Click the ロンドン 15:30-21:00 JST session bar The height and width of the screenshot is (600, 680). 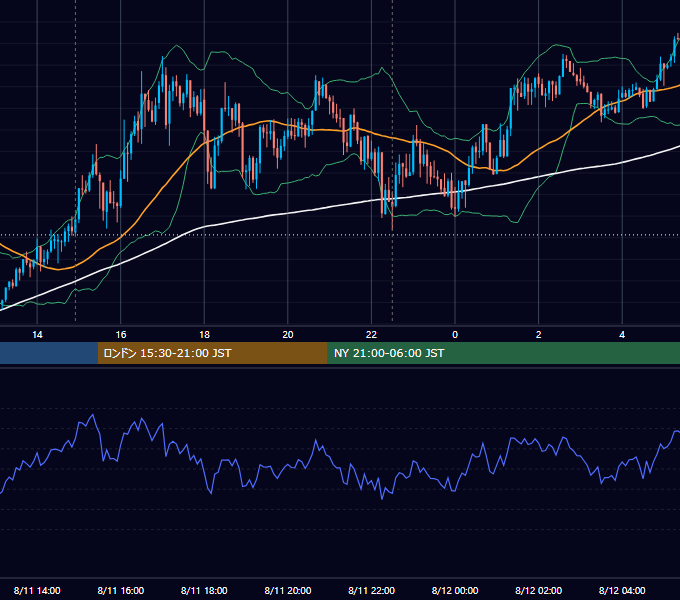click(x=212, y=353)
